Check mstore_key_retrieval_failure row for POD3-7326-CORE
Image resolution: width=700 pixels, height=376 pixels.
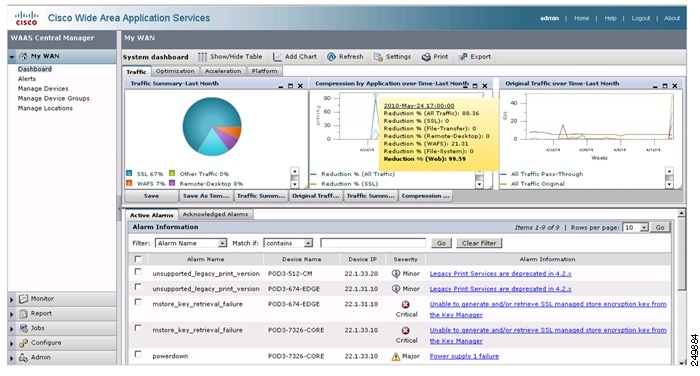pos(138,328)
